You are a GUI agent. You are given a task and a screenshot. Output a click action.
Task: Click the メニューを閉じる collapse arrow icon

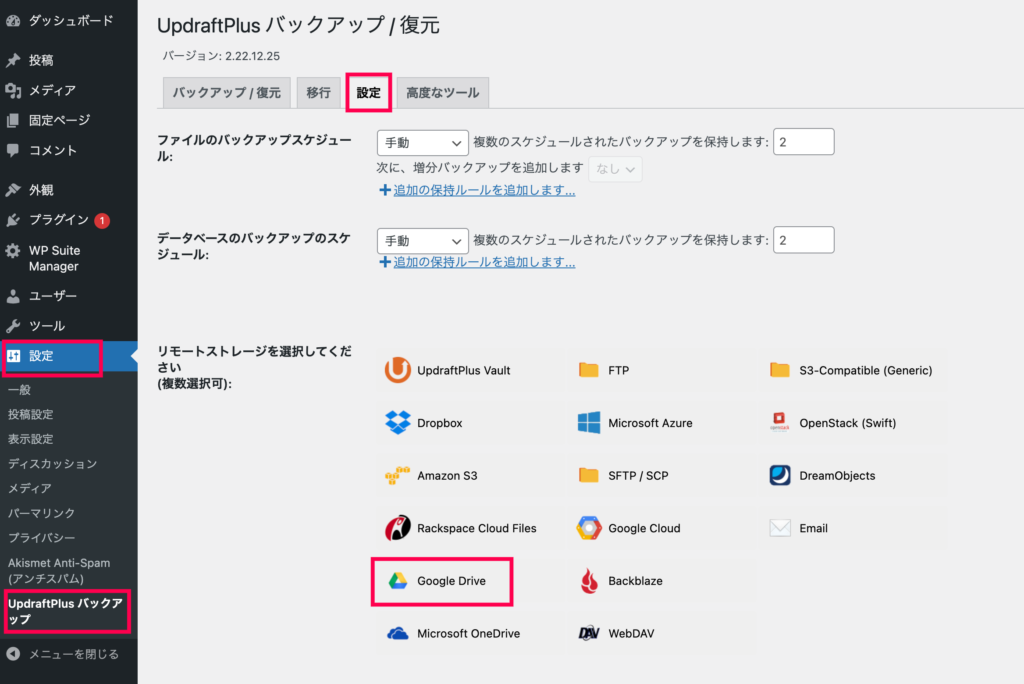13,654
